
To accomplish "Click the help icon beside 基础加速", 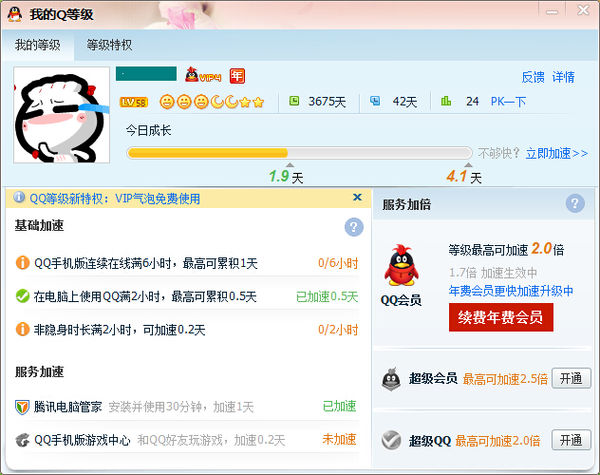I will pos(354,227).
